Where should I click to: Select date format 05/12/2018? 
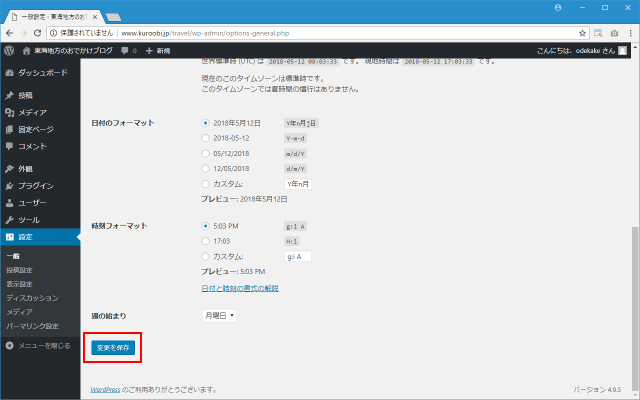pos(205,153)
